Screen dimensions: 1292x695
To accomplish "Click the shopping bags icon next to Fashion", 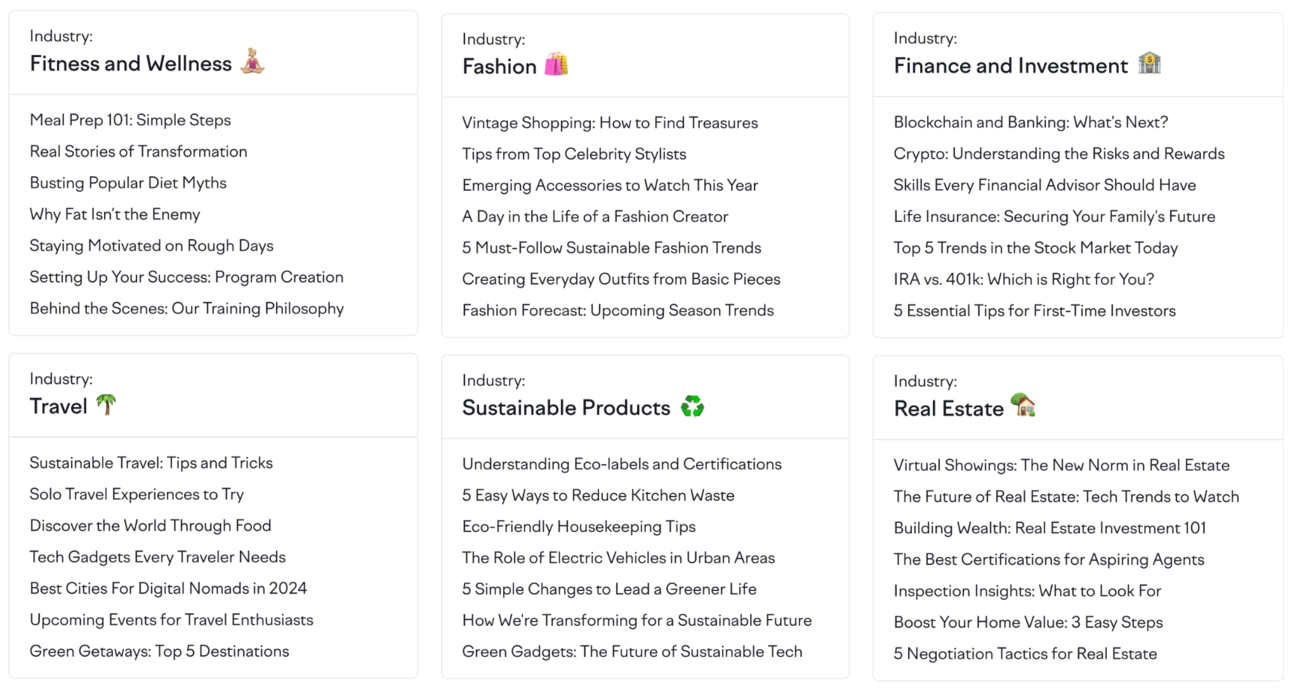I will click(556, 65).
